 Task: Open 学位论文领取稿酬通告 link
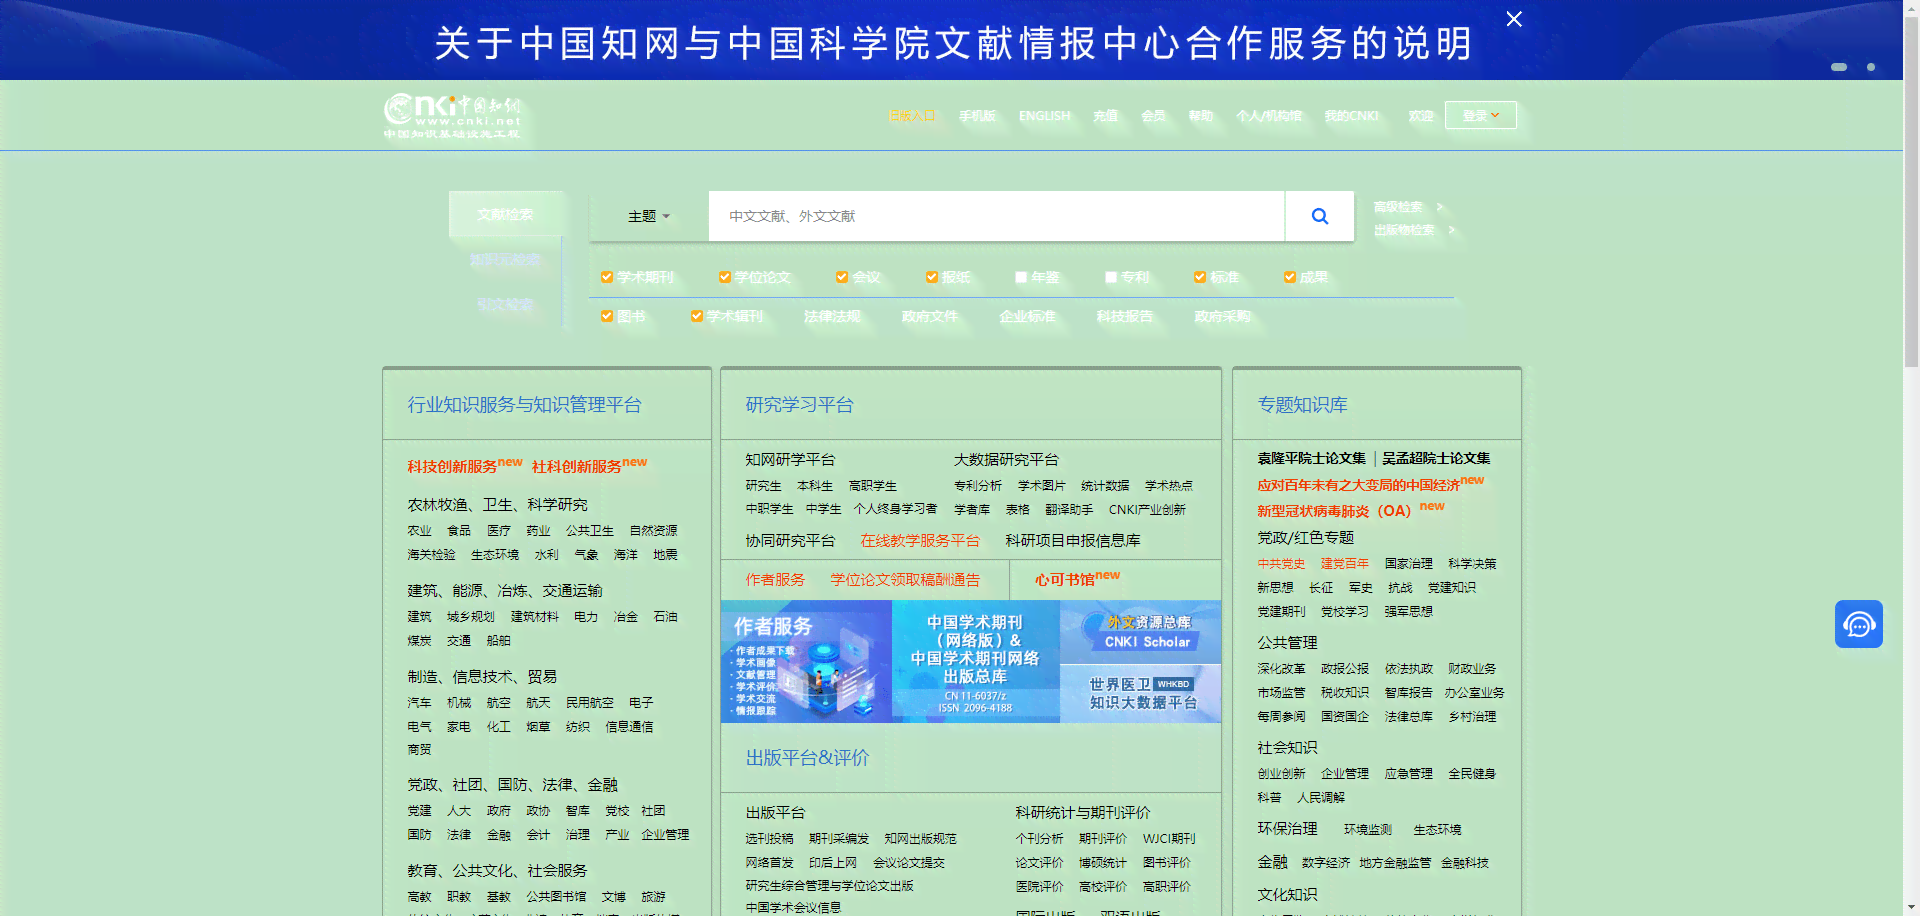coord(905,579)
